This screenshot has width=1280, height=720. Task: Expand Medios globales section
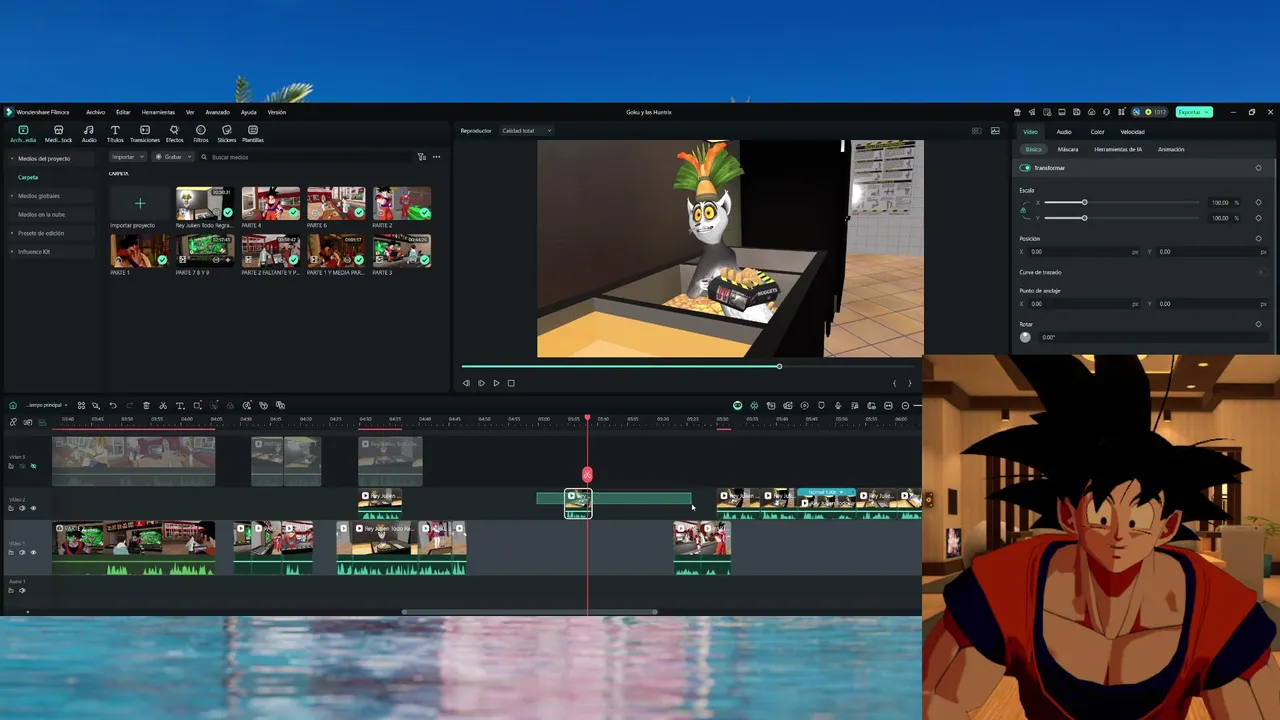pos(11,196)
